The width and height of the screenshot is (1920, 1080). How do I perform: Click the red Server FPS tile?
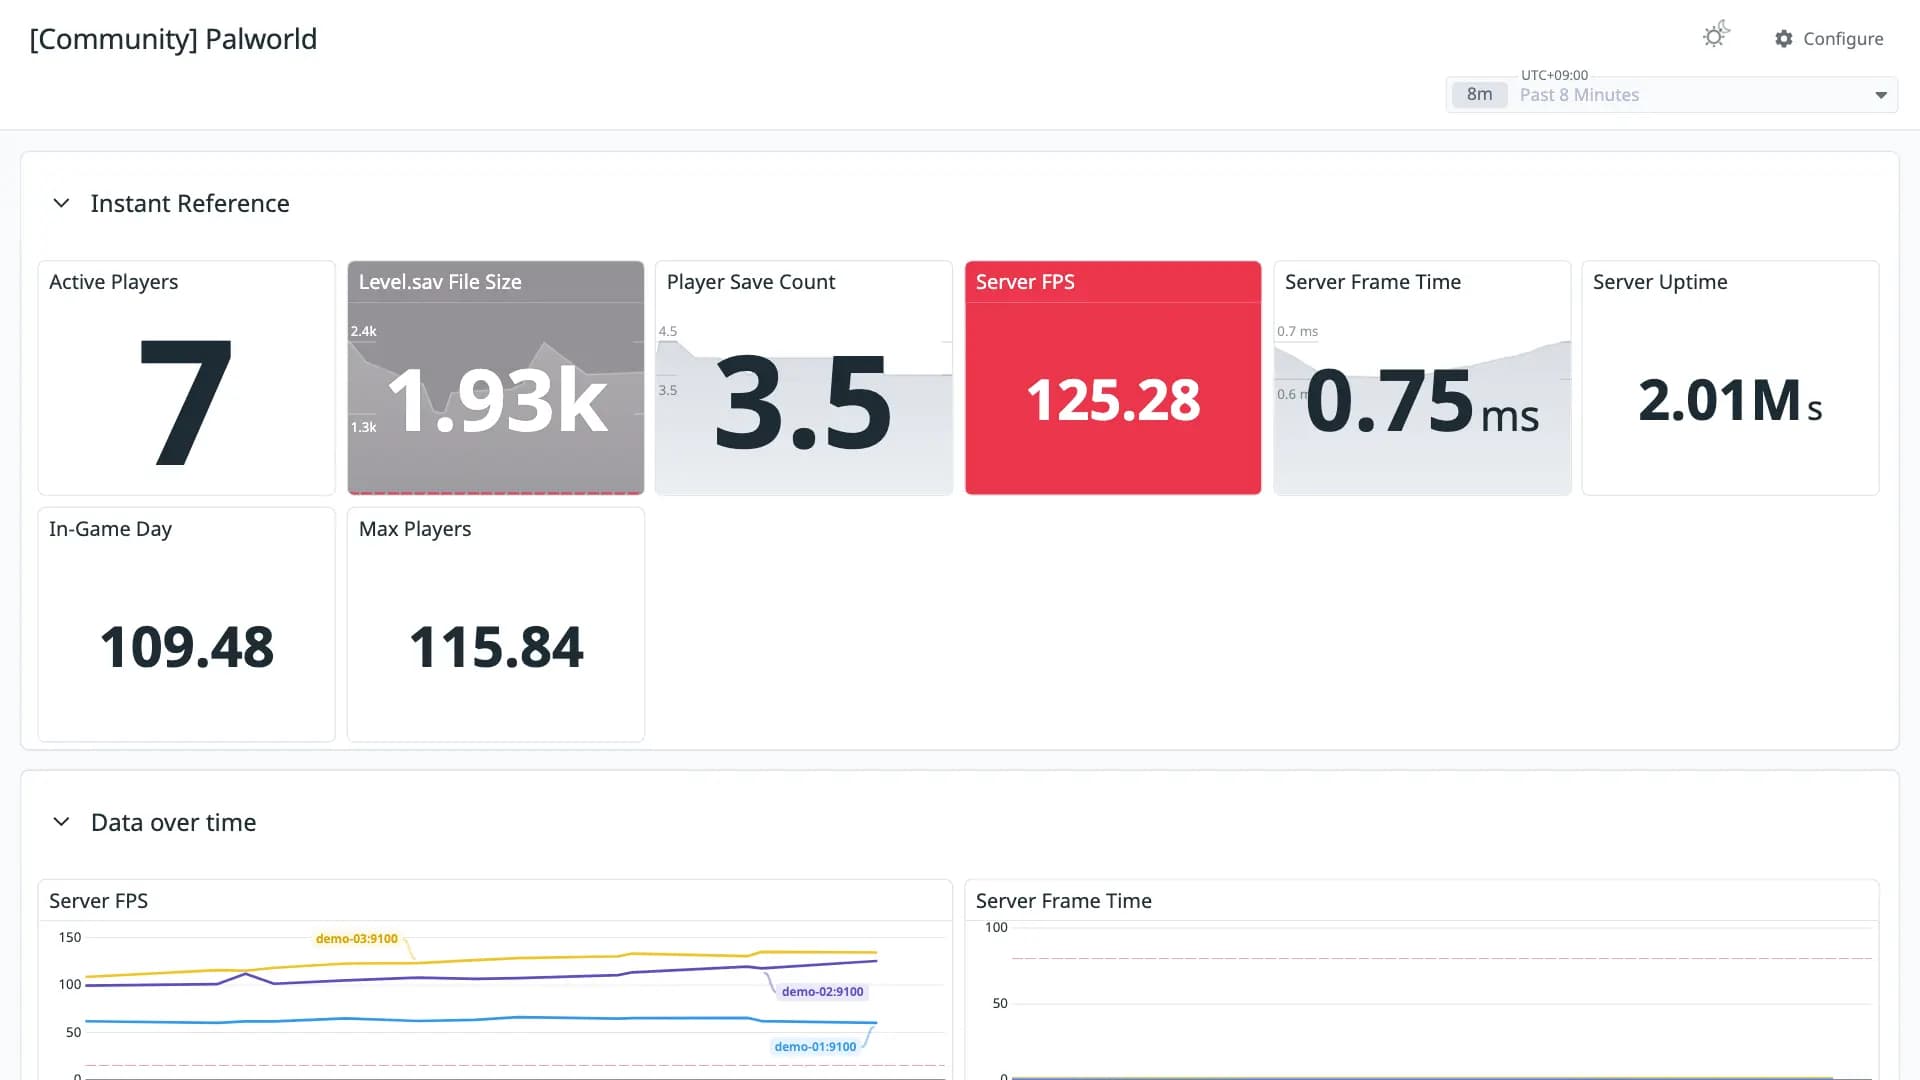(x=1113, y=378)
